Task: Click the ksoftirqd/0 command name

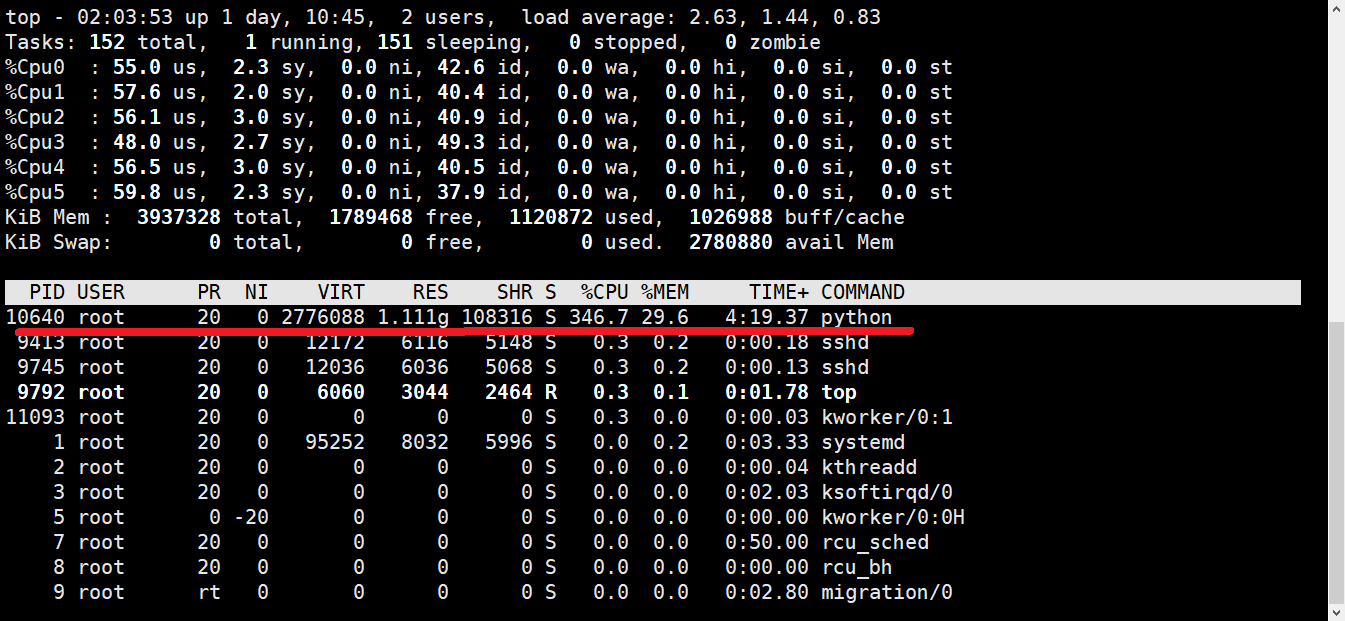Action: (x=887, y=492)
